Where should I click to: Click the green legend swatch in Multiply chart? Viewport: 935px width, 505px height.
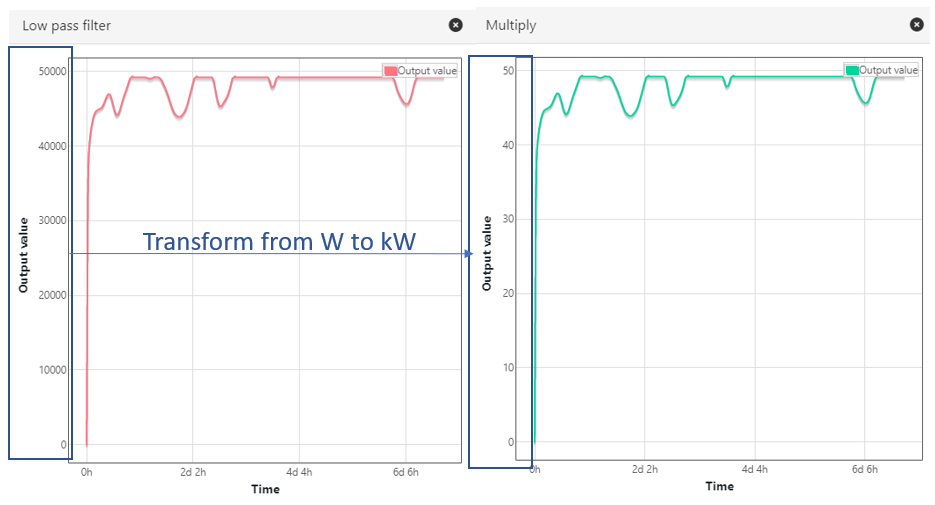coord(852,71)
